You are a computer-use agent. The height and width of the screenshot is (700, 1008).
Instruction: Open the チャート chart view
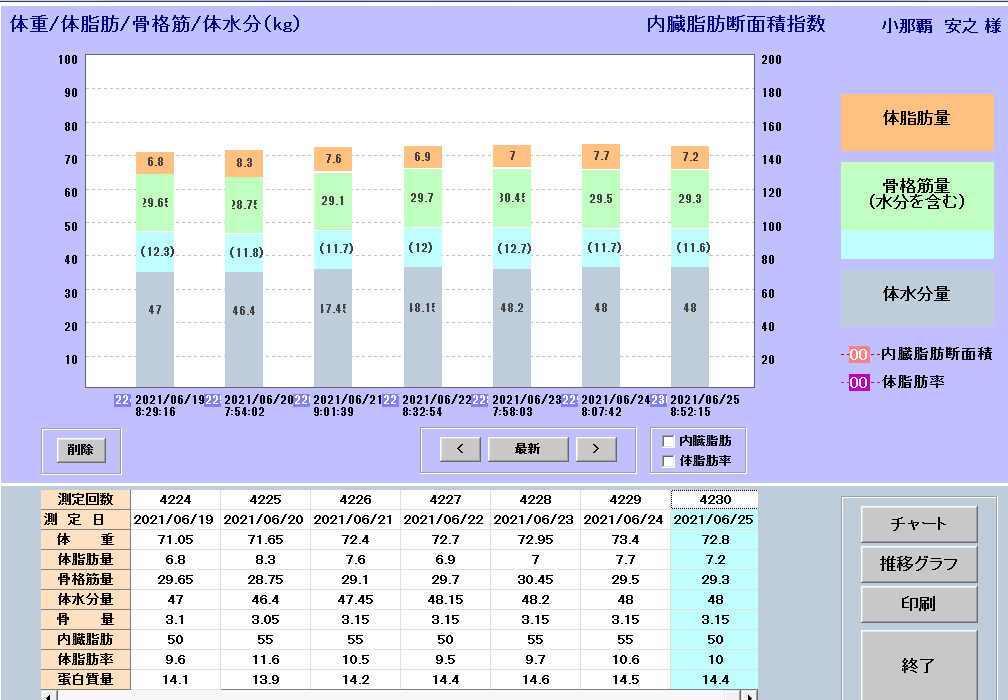(918, 524)
